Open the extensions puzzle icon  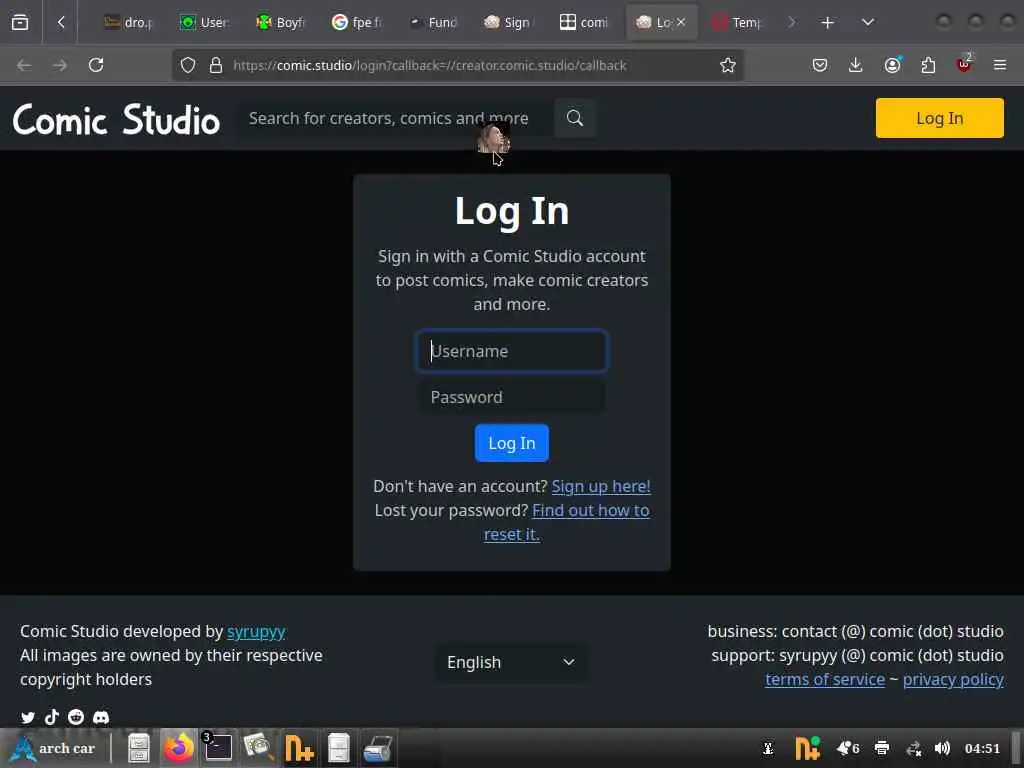tap(928, 65)
